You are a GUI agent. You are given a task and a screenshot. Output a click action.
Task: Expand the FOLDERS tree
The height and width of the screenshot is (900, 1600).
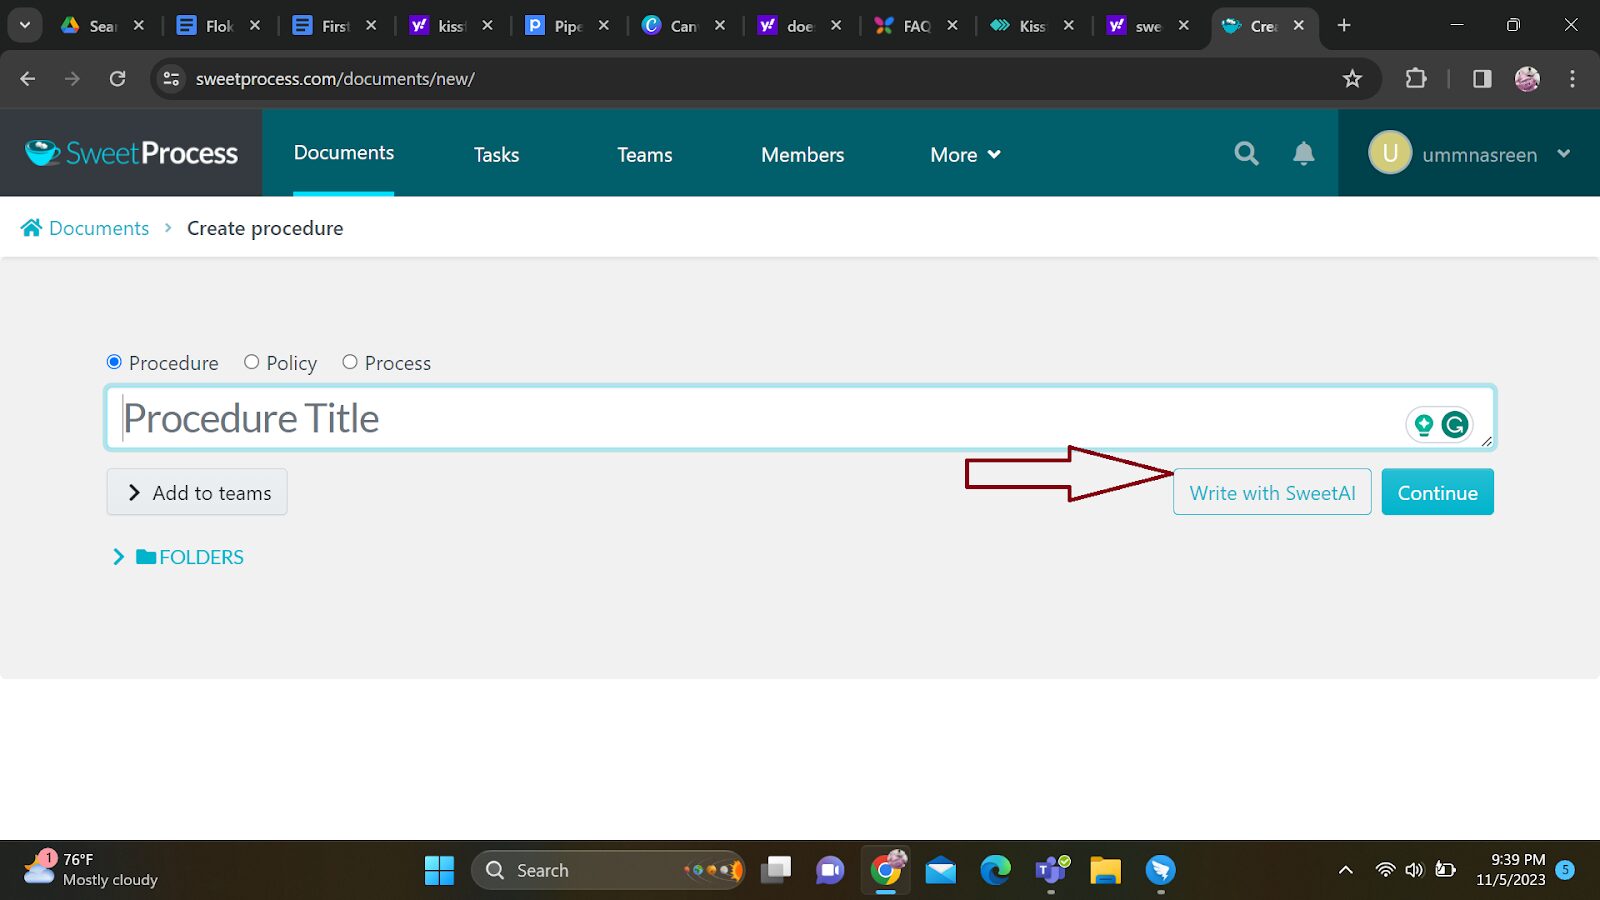point(119,557)
